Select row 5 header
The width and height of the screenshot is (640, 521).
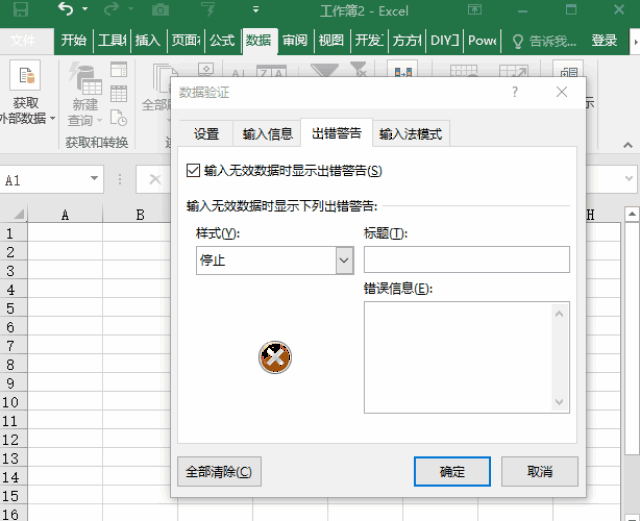coord(11,308)
